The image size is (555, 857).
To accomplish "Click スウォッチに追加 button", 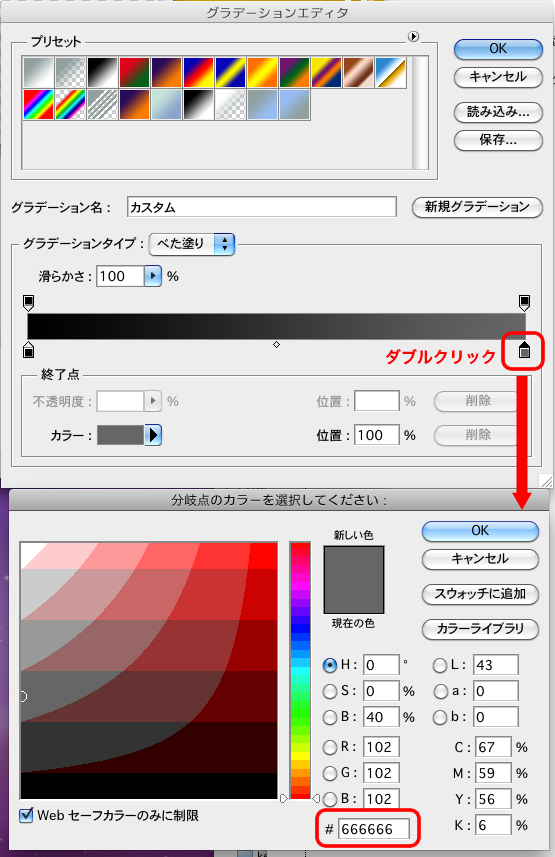I will pos(480,594).
